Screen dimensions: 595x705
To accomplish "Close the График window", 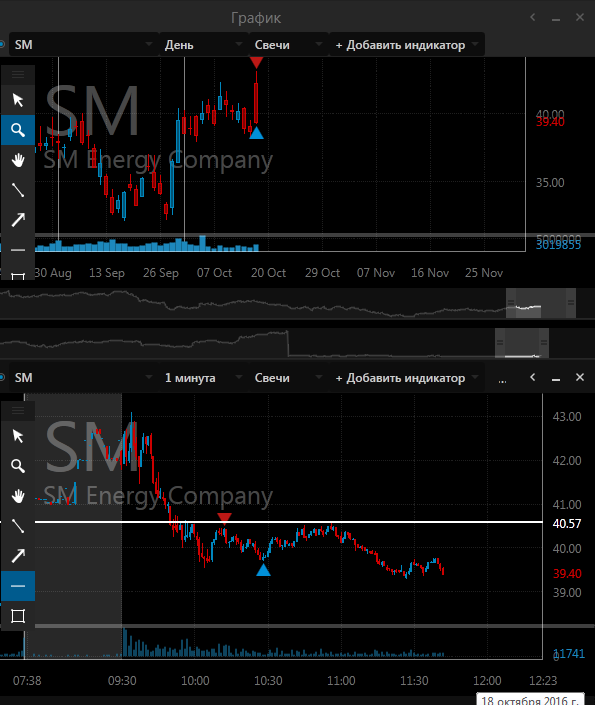I will tap(580, 17).
